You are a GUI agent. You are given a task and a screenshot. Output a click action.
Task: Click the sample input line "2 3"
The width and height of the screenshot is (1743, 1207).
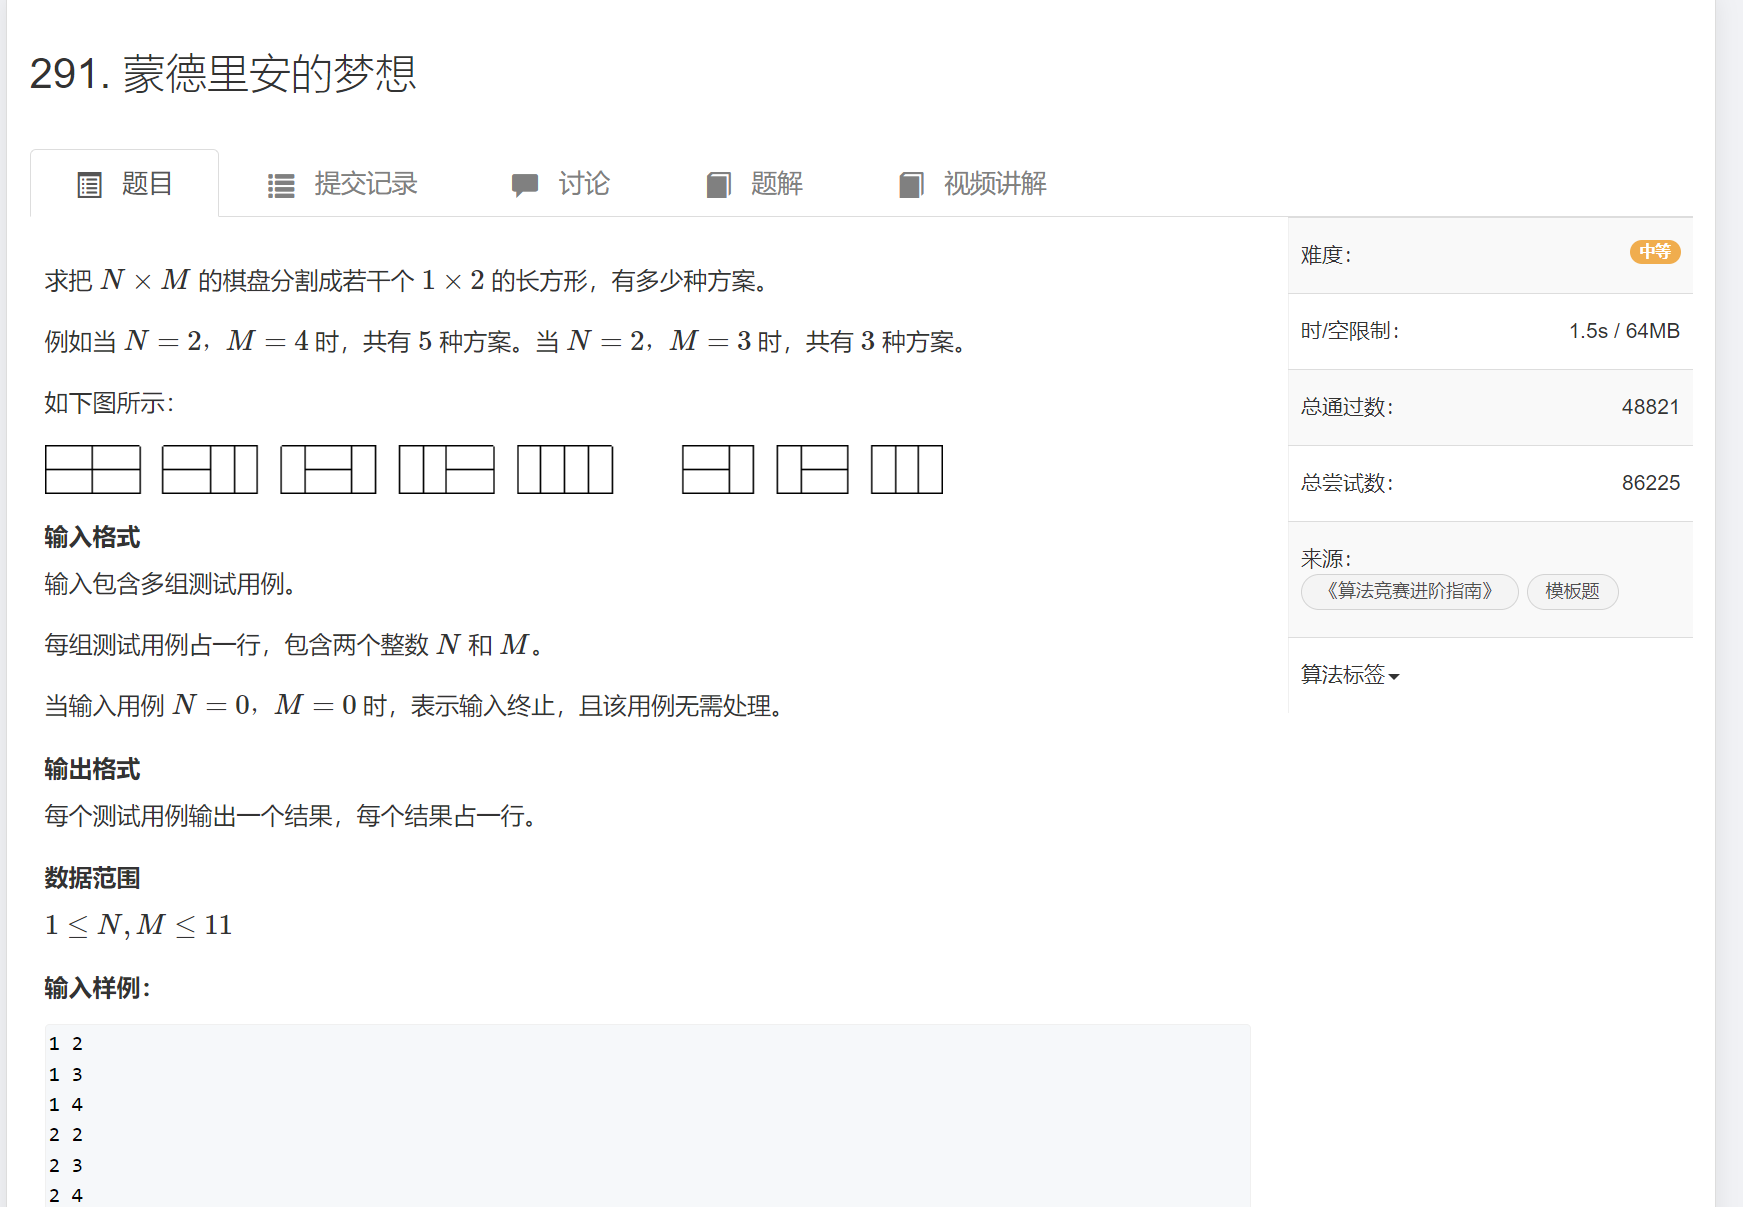(66, 1166)
